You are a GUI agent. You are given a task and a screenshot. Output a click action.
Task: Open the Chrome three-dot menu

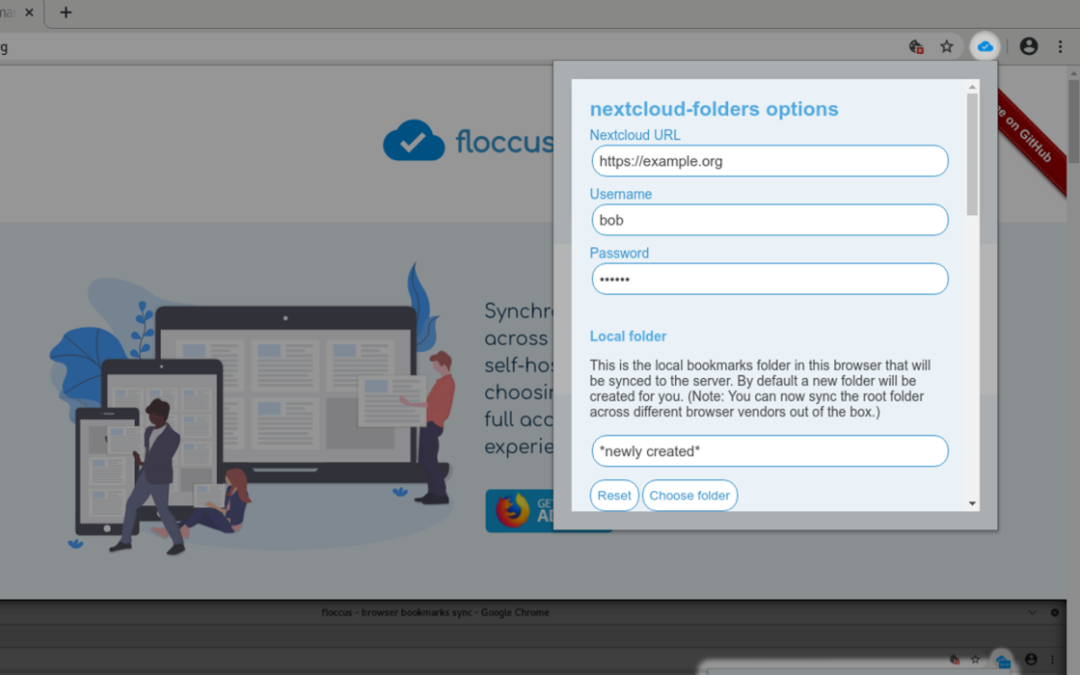[1060, 47]
